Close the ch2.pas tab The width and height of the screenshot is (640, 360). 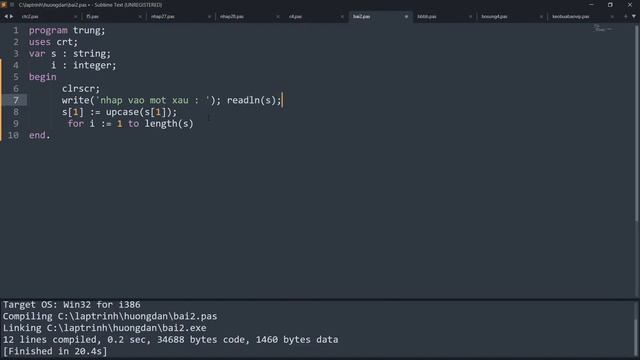[76, 17]
